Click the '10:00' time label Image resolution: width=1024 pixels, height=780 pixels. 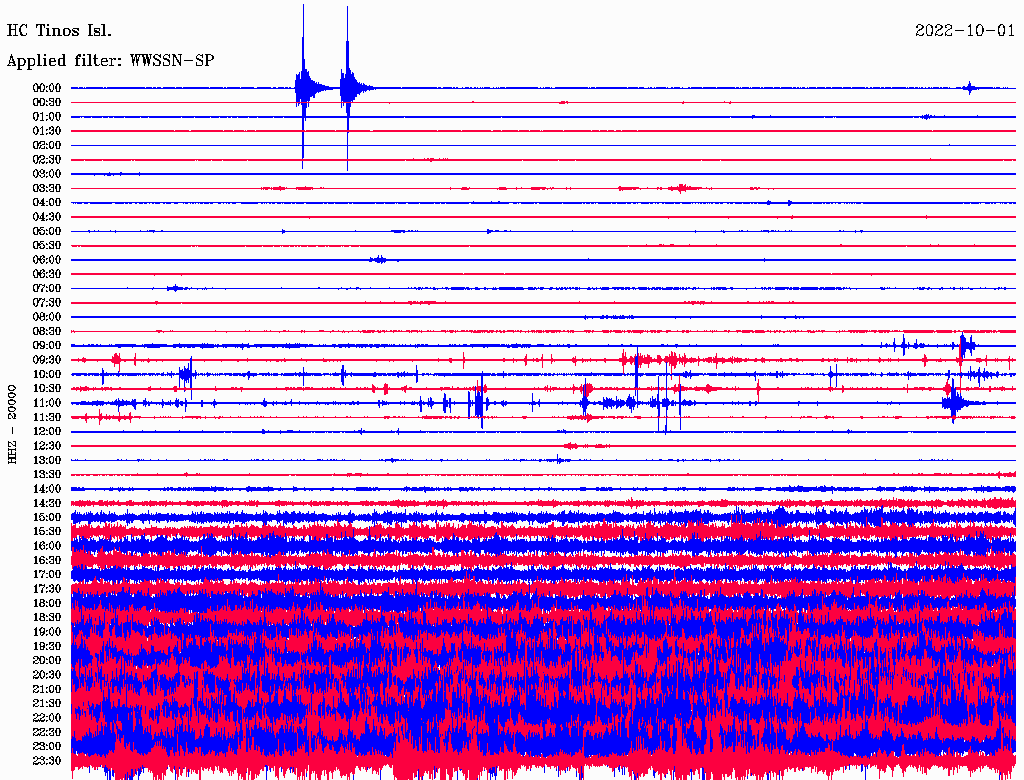(47, 374)
